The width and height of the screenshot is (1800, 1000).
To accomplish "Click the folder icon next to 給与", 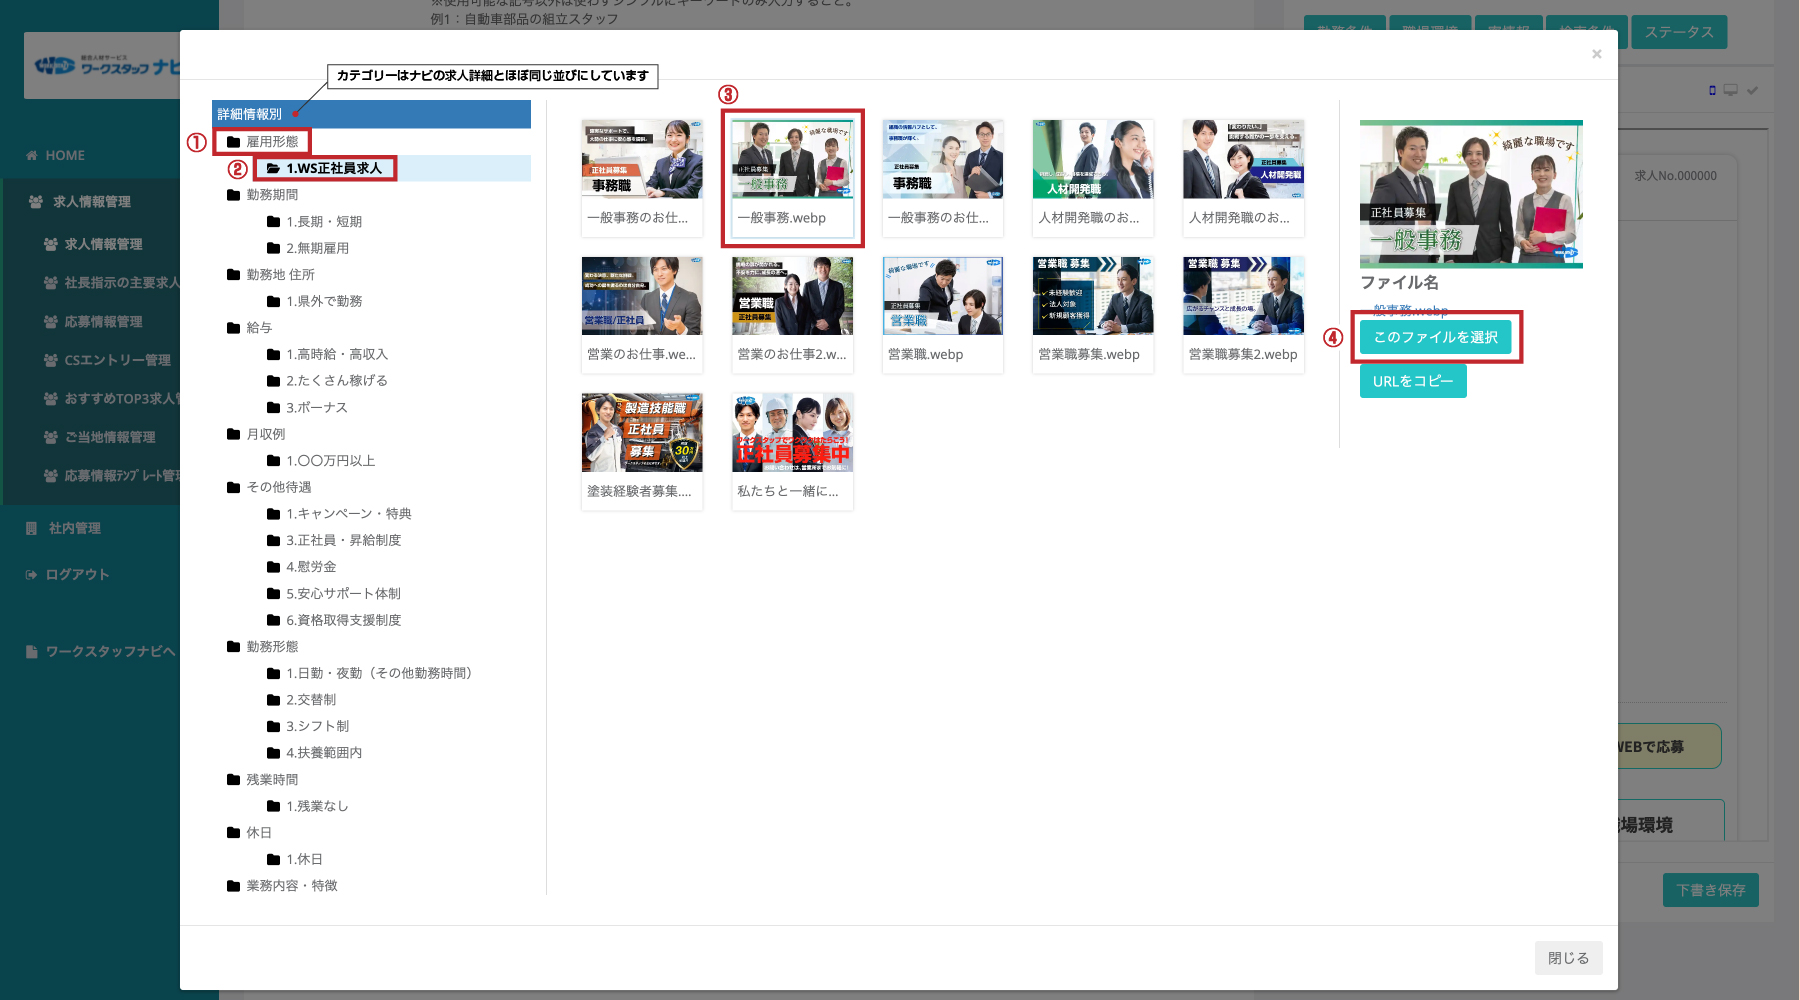I will [233, 328].
